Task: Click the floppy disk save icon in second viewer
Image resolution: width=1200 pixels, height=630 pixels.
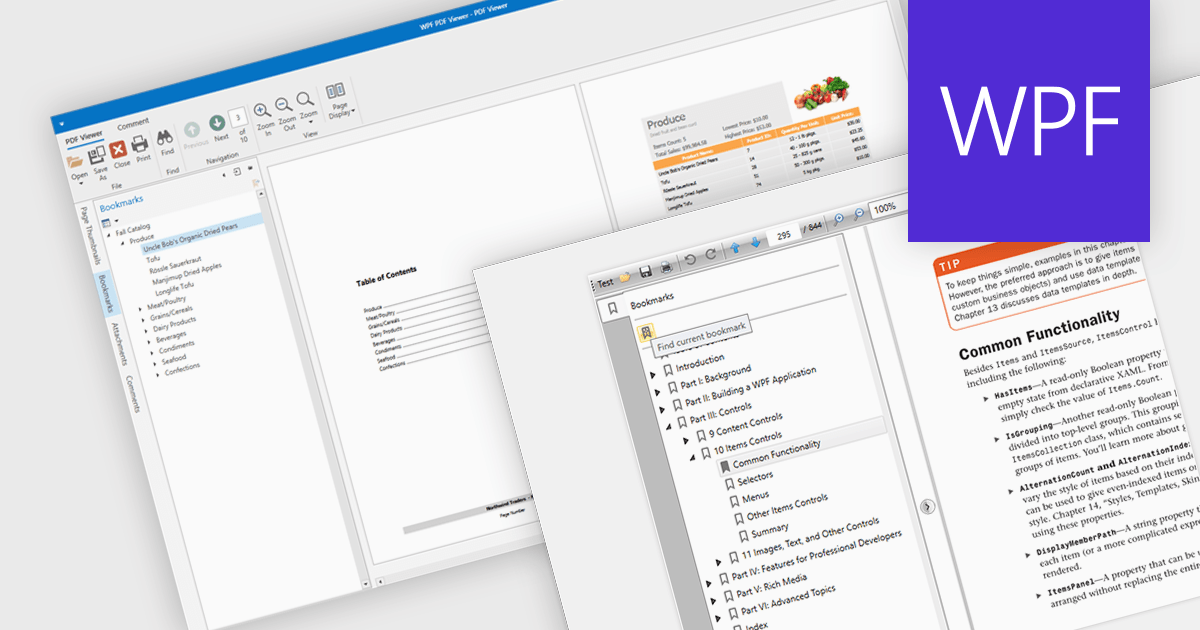Action: (644, 271)
